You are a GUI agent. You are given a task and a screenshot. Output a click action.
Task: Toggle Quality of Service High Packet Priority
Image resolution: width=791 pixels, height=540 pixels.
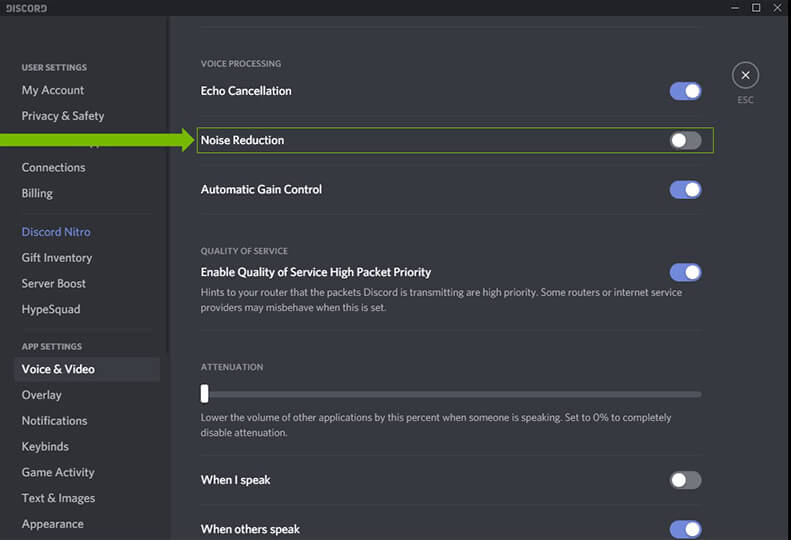[685, 272]
